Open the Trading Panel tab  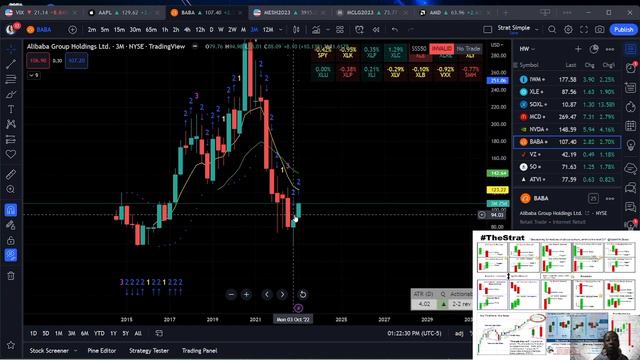coord(200,351)
